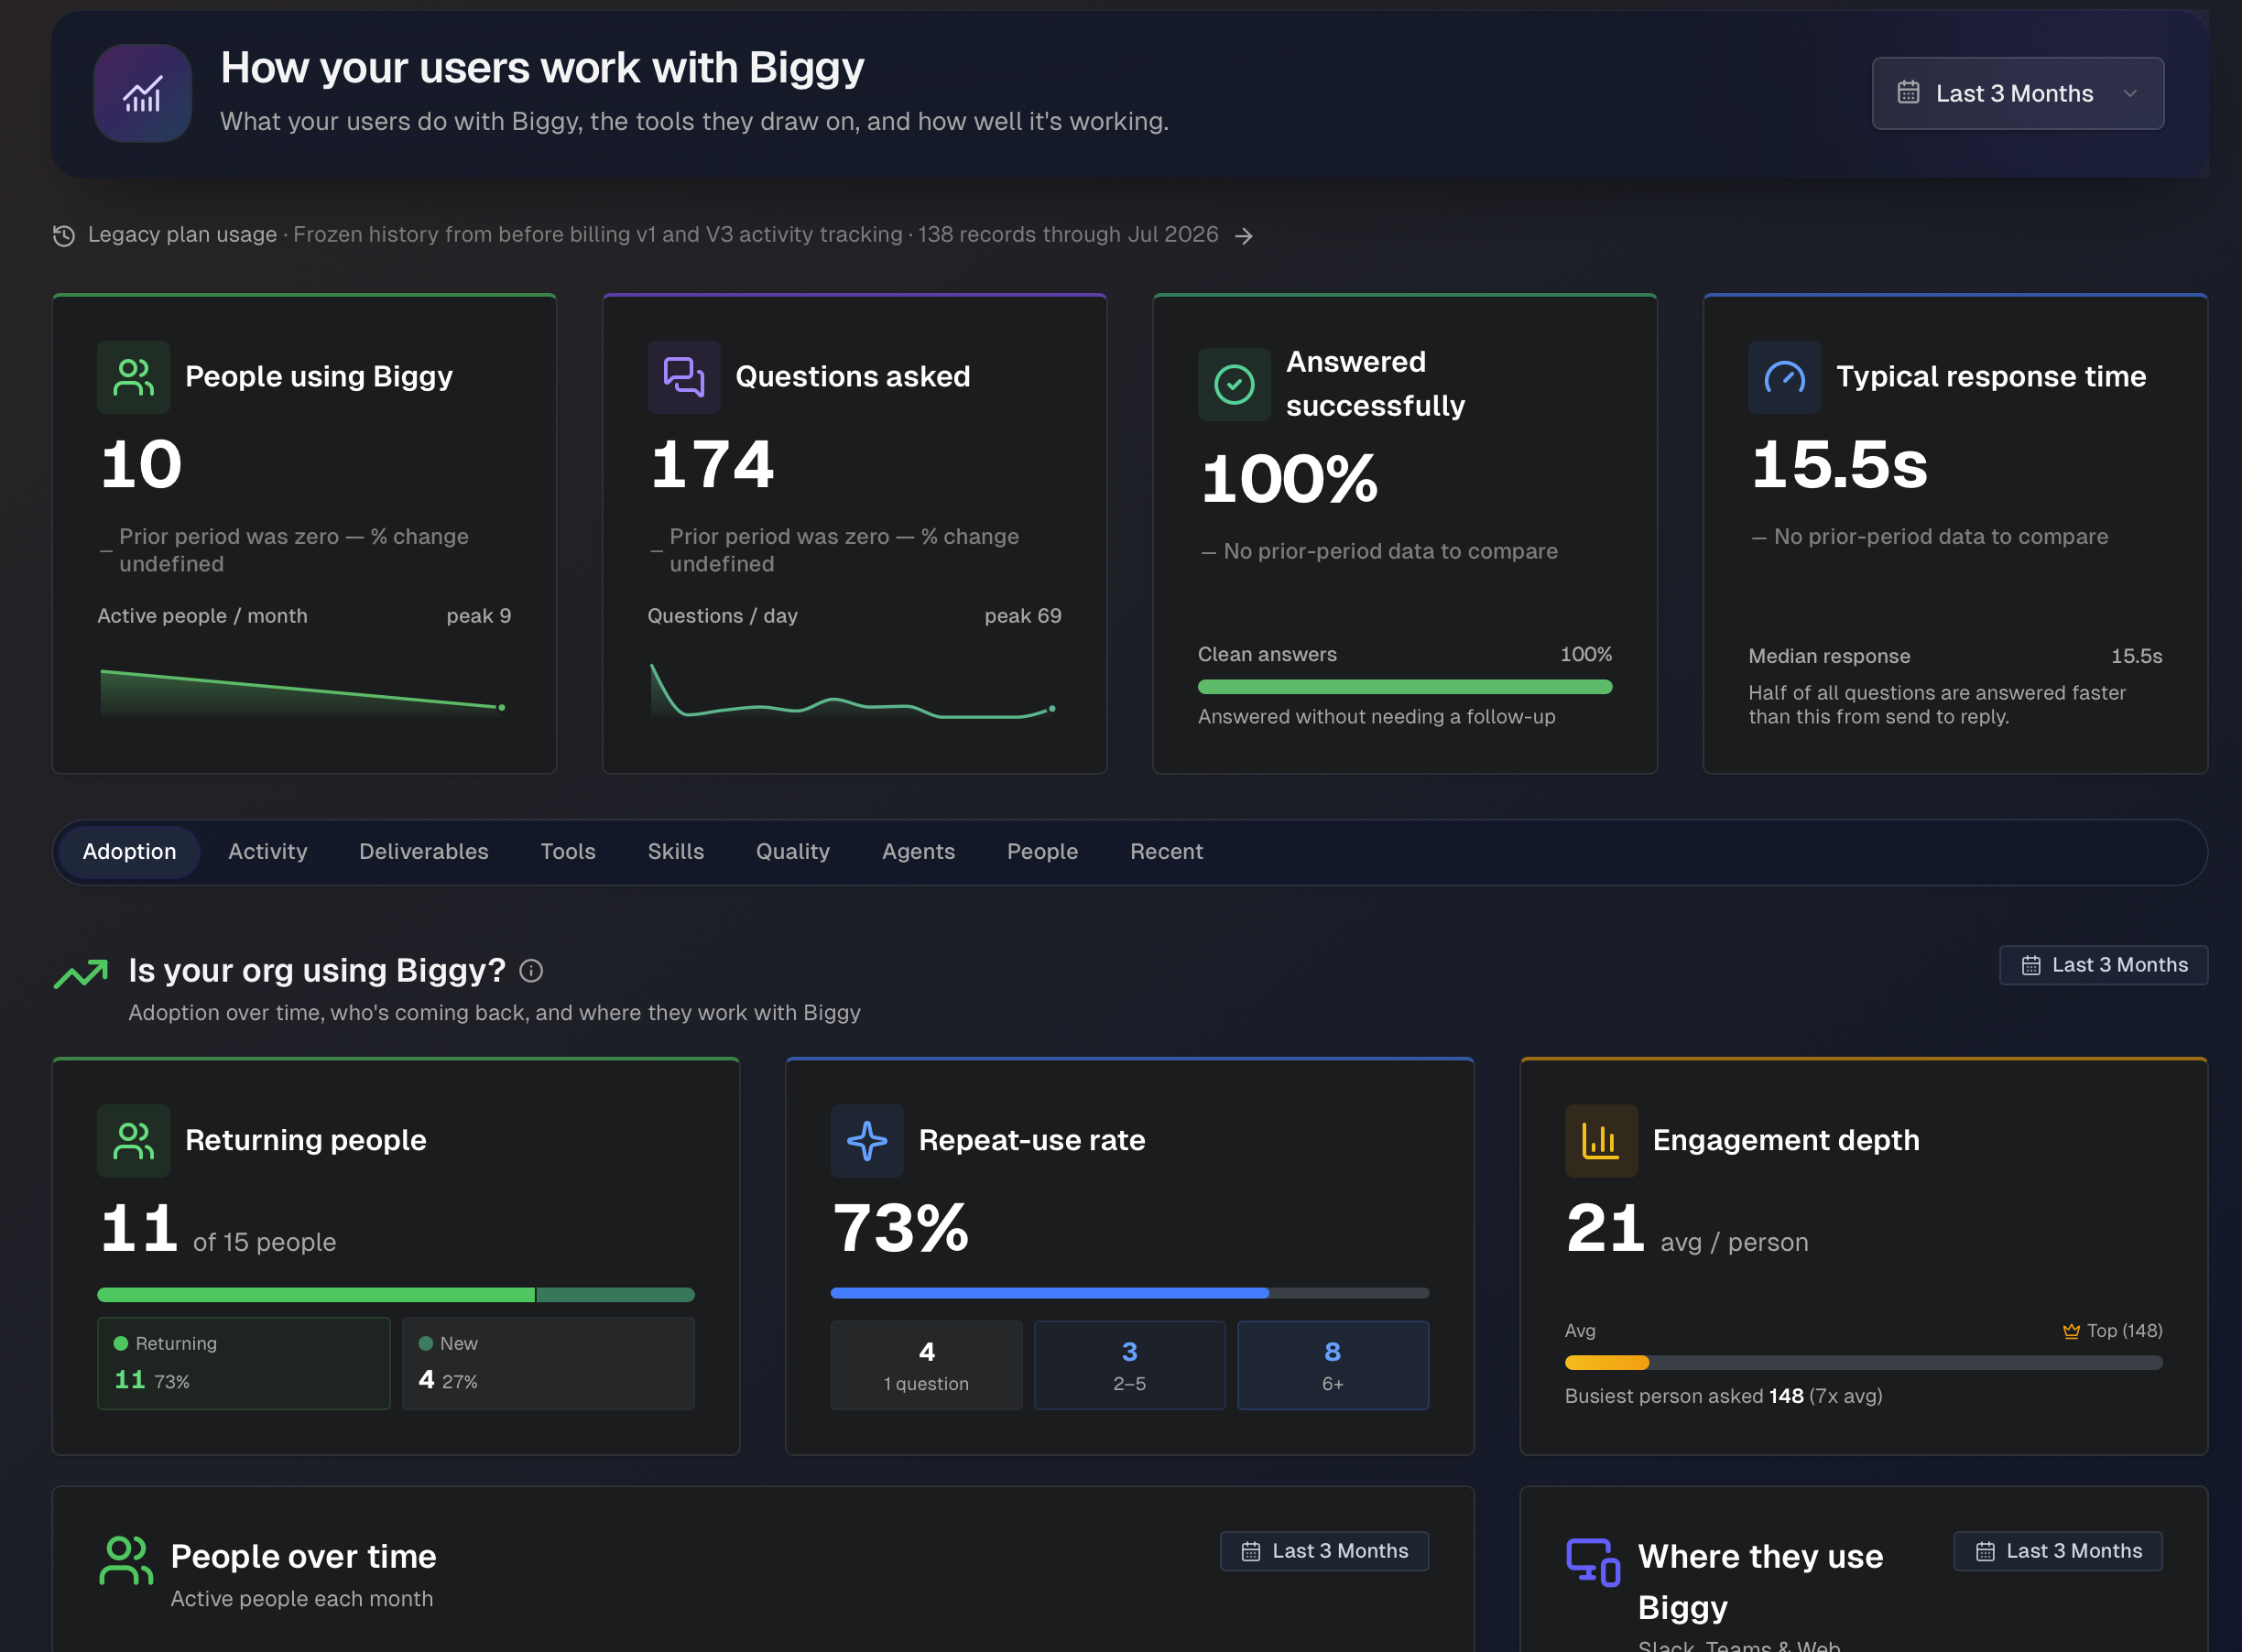This screenshot has height=1652, width=2242.
Task: Click the Repeat-use rate blue progress bar
Action: tap(1129, 1293)
